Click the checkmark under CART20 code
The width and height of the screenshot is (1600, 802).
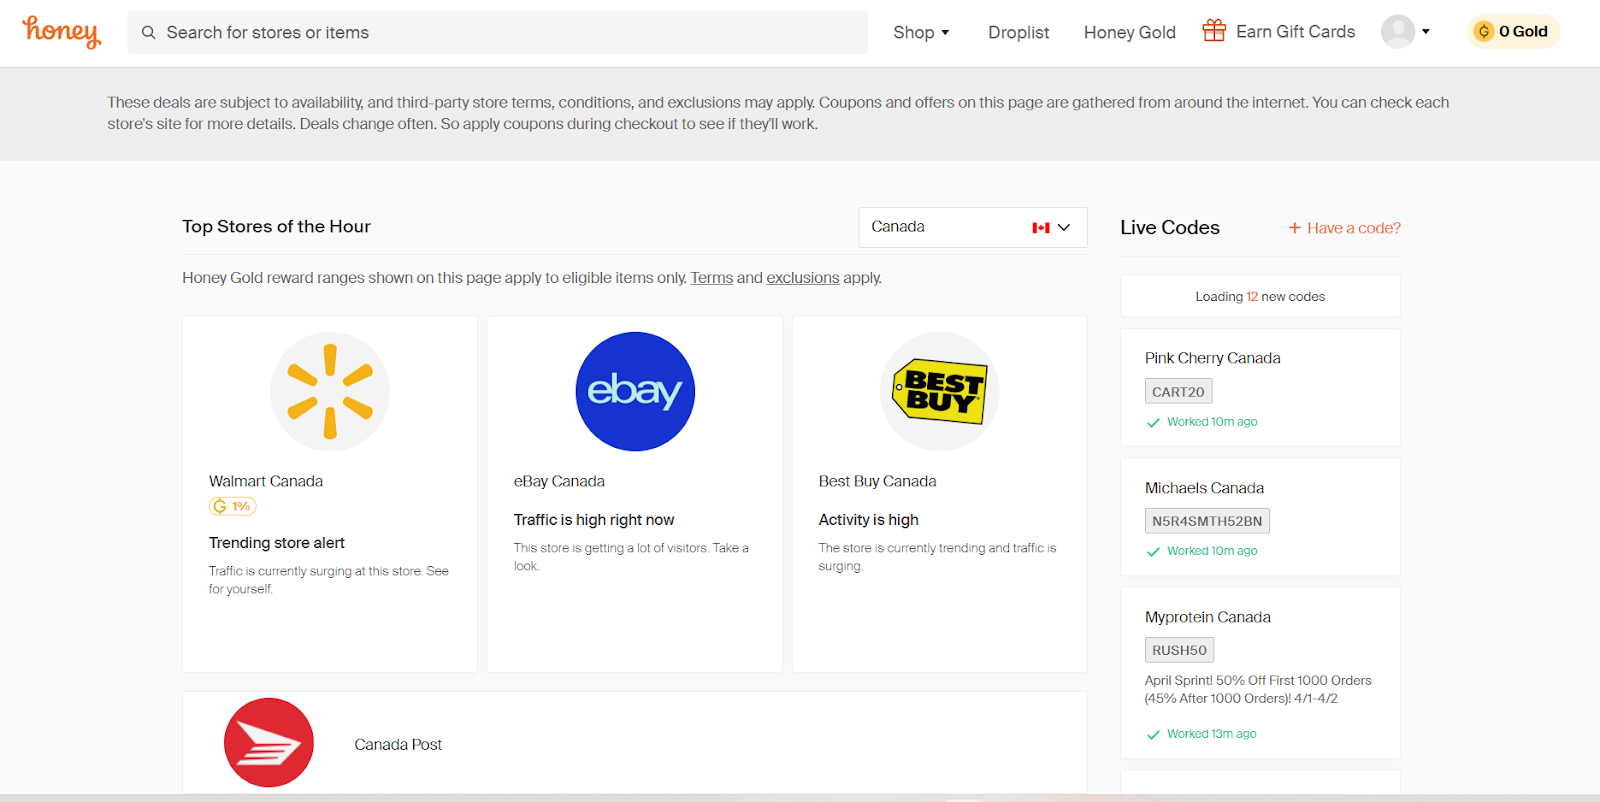pos(1153,423)
